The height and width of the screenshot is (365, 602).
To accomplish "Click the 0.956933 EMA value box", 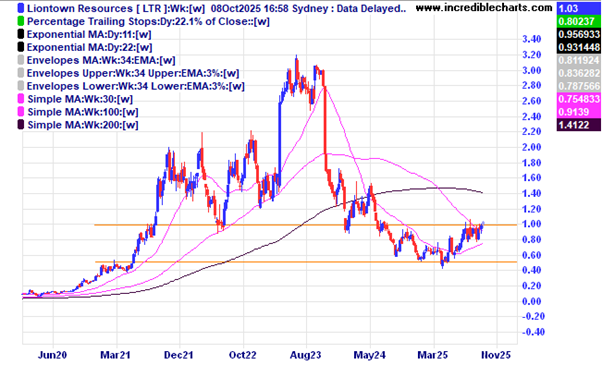I will click(579, 35).
